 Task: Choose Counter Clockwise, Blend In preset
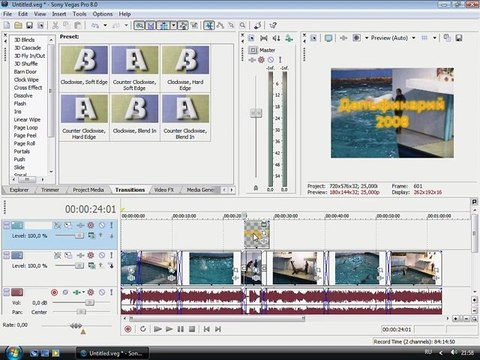185,117
